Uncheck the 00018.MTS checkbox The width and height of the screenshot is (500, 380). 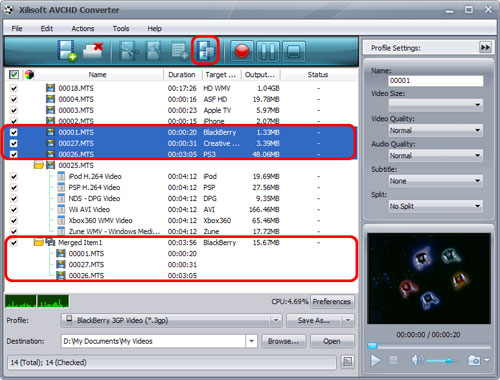14,88
